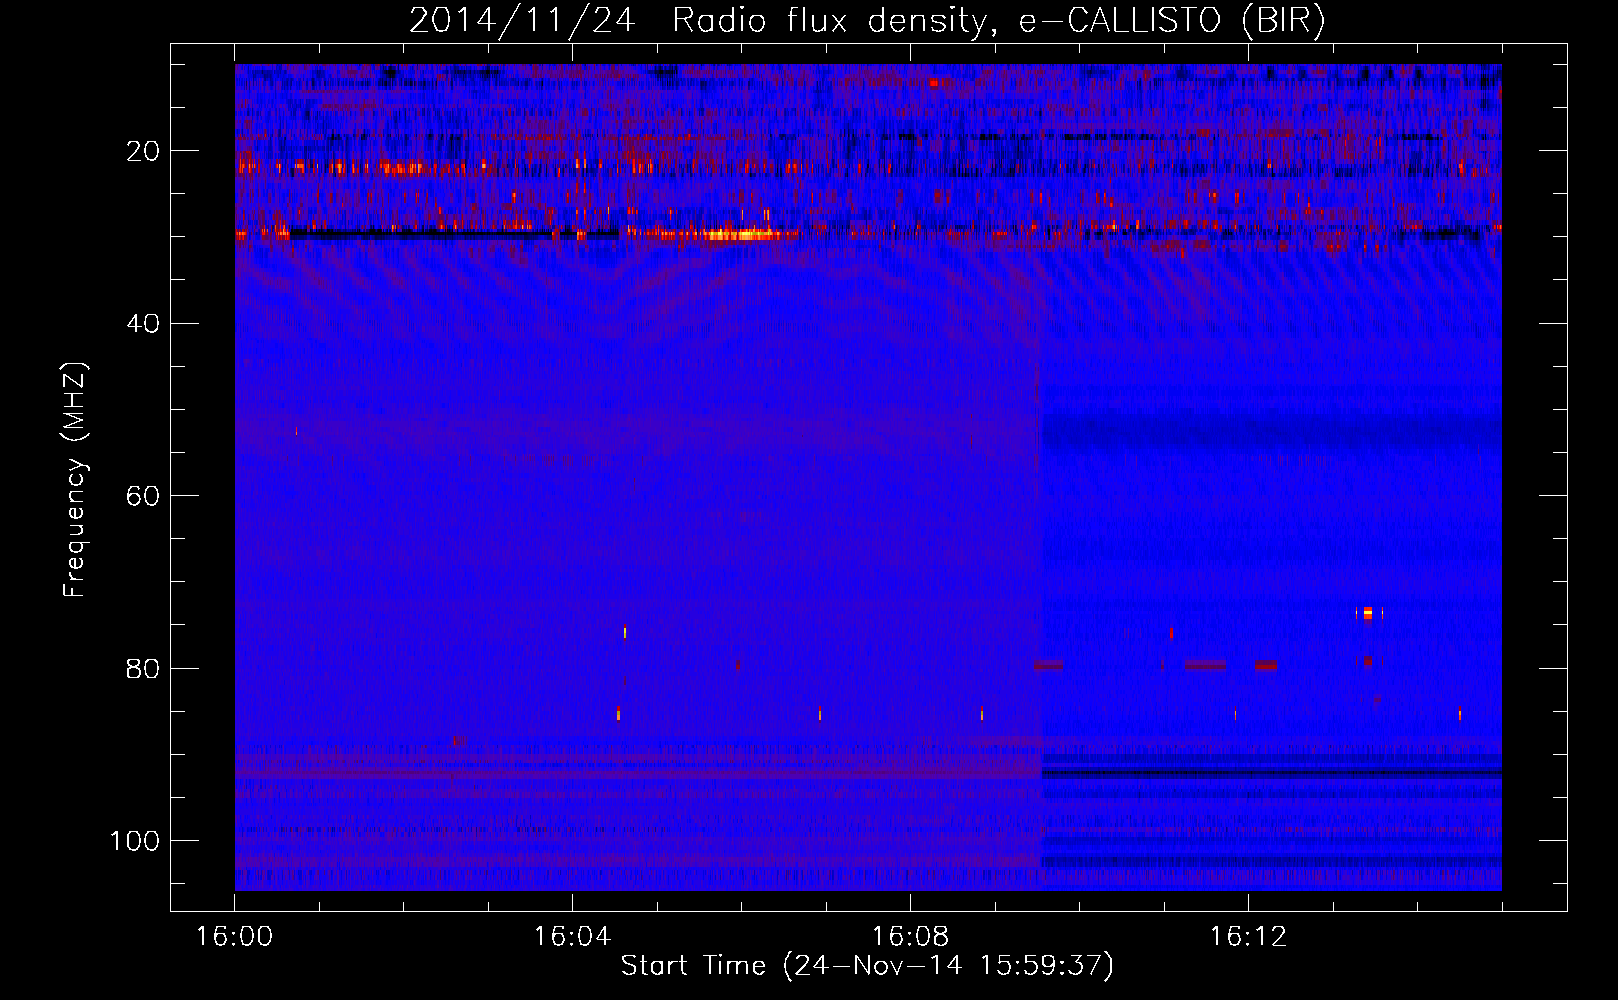Click the time tick label "16:00"

234,937
